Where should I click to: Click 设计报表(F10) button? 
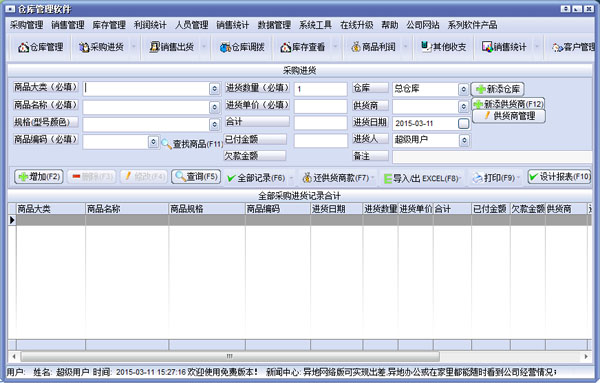pyautogui.click(x=559, y=177)
